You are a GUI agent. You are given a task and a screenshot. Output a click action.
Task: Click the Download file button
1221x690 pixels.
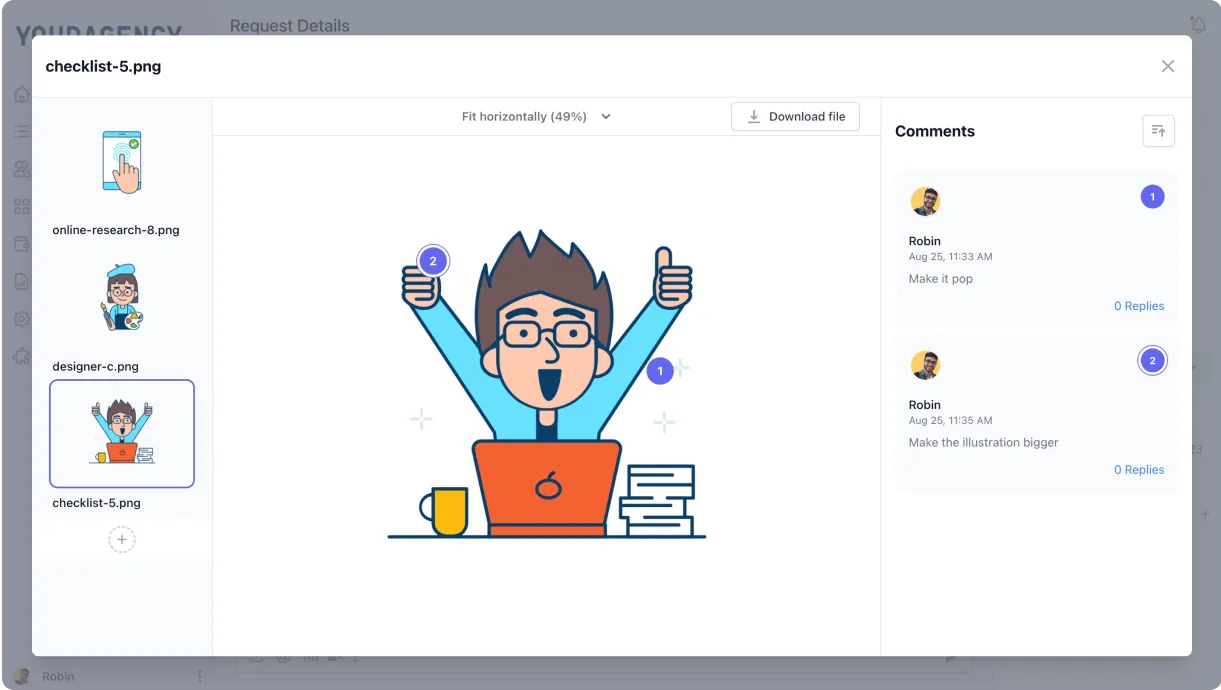point(795,116)
